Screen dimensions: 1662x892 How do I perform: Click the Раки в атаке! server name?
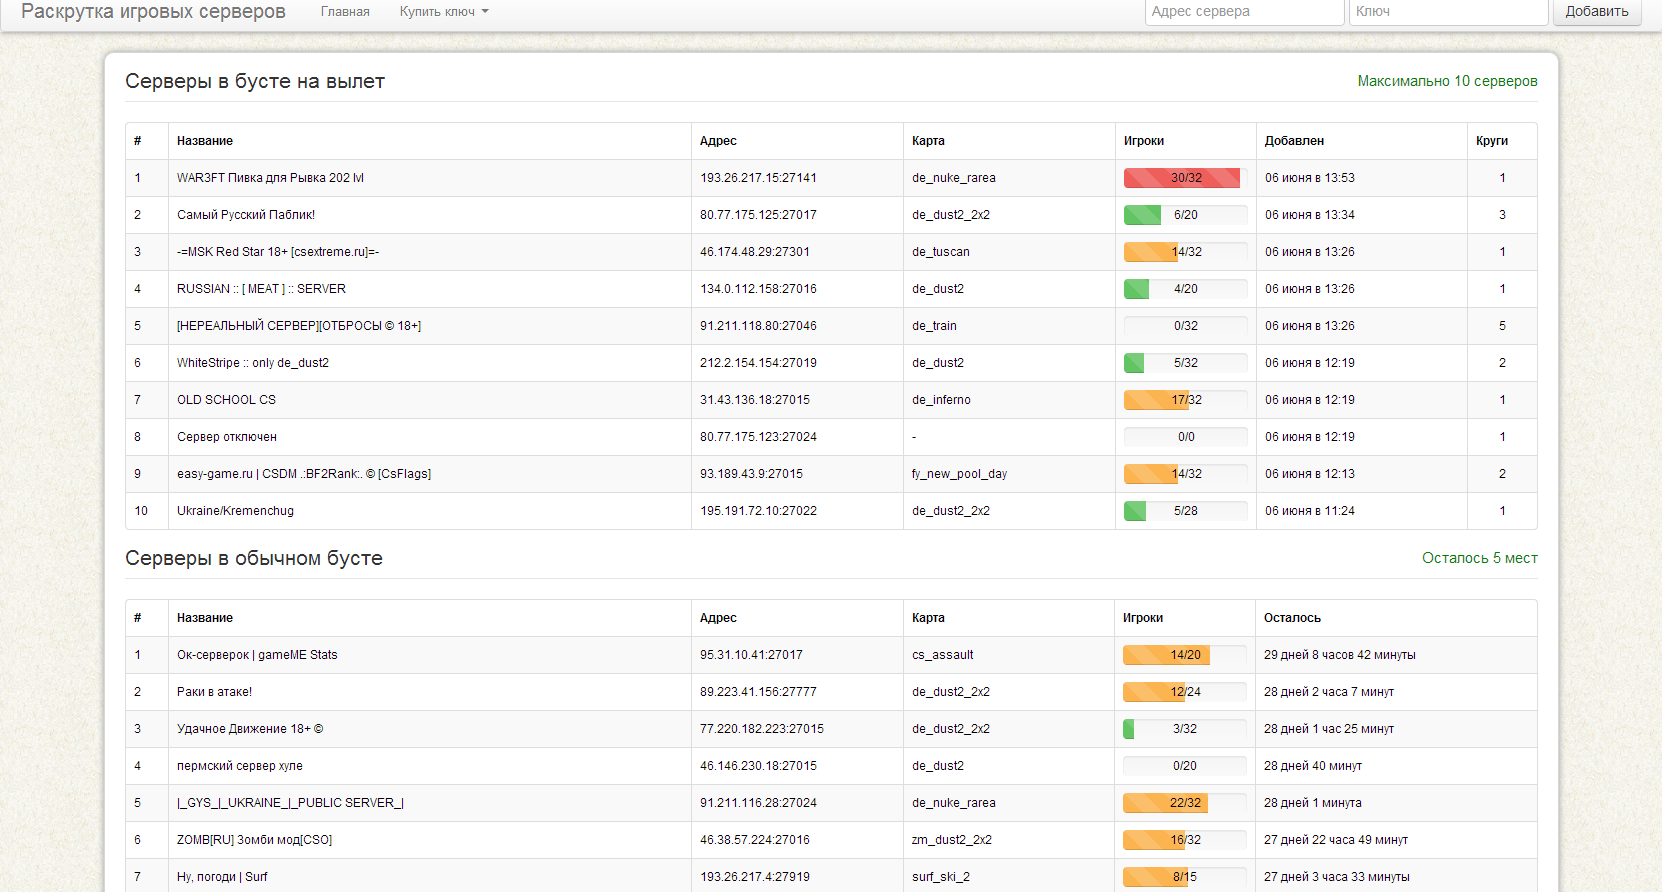tap(215, 692)
